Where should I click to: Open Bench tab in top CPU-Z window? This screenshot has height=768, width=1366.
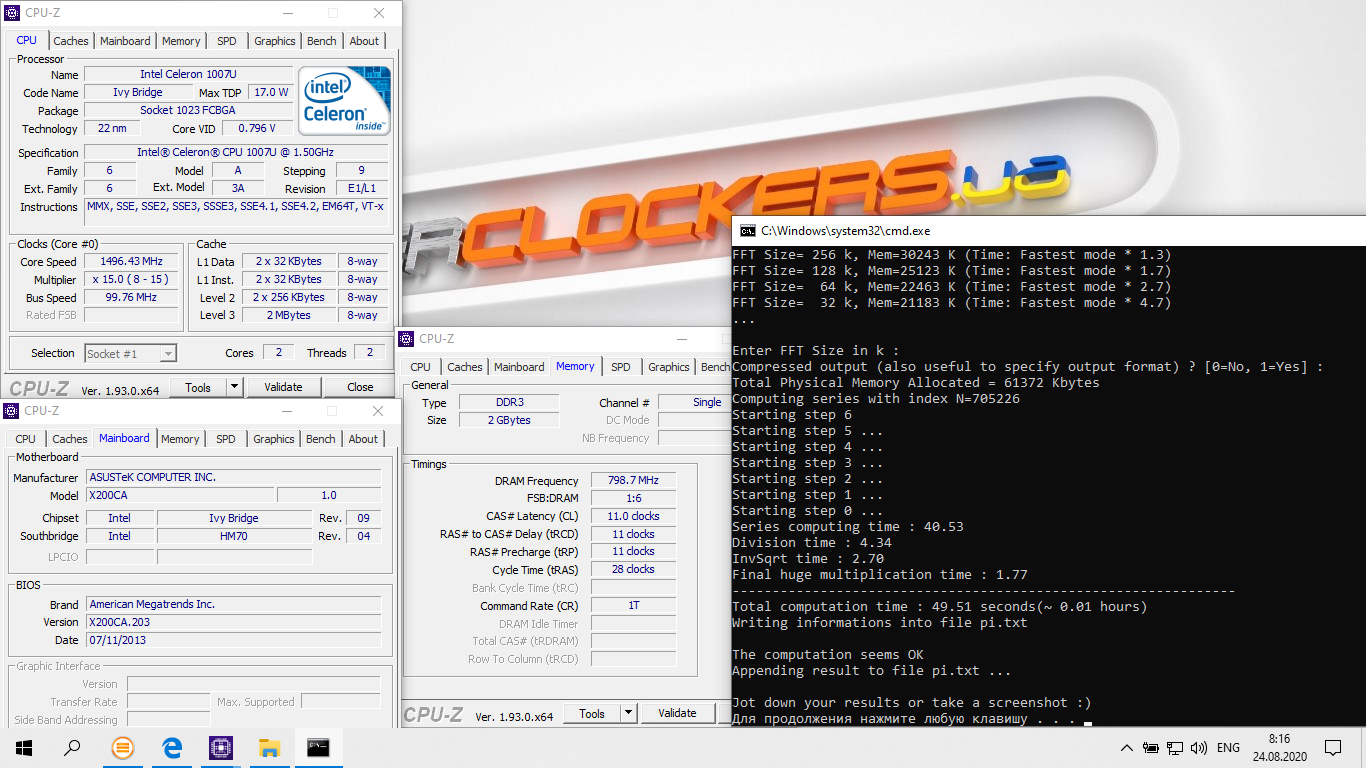pos(322,41)
